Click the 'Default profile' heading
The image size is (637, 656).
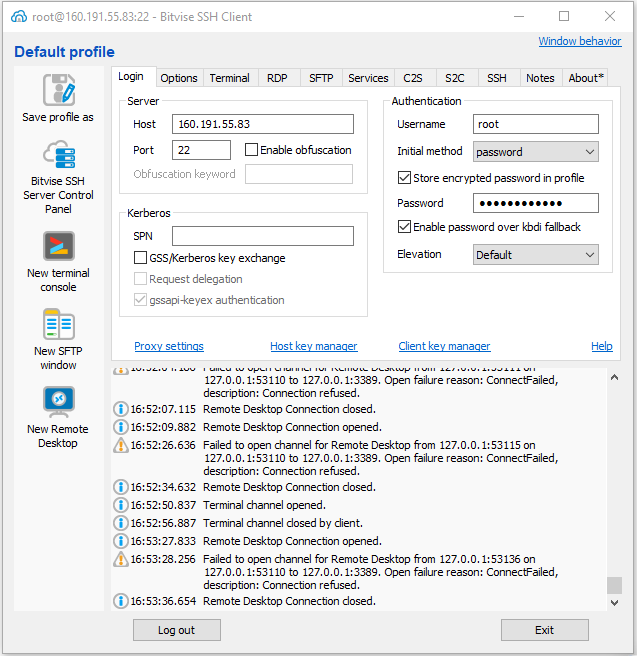pyautogui.click(x=64, y=52)
